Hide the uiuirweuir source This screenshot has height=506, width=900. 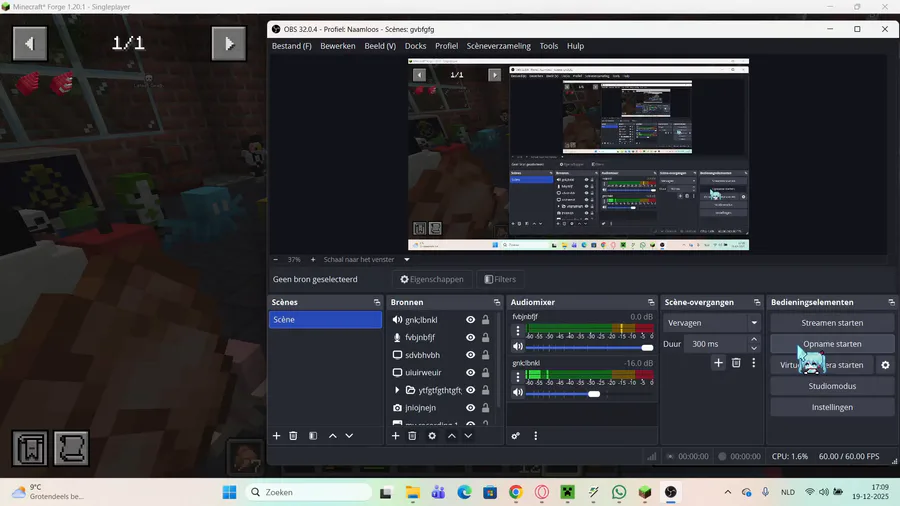471,372
